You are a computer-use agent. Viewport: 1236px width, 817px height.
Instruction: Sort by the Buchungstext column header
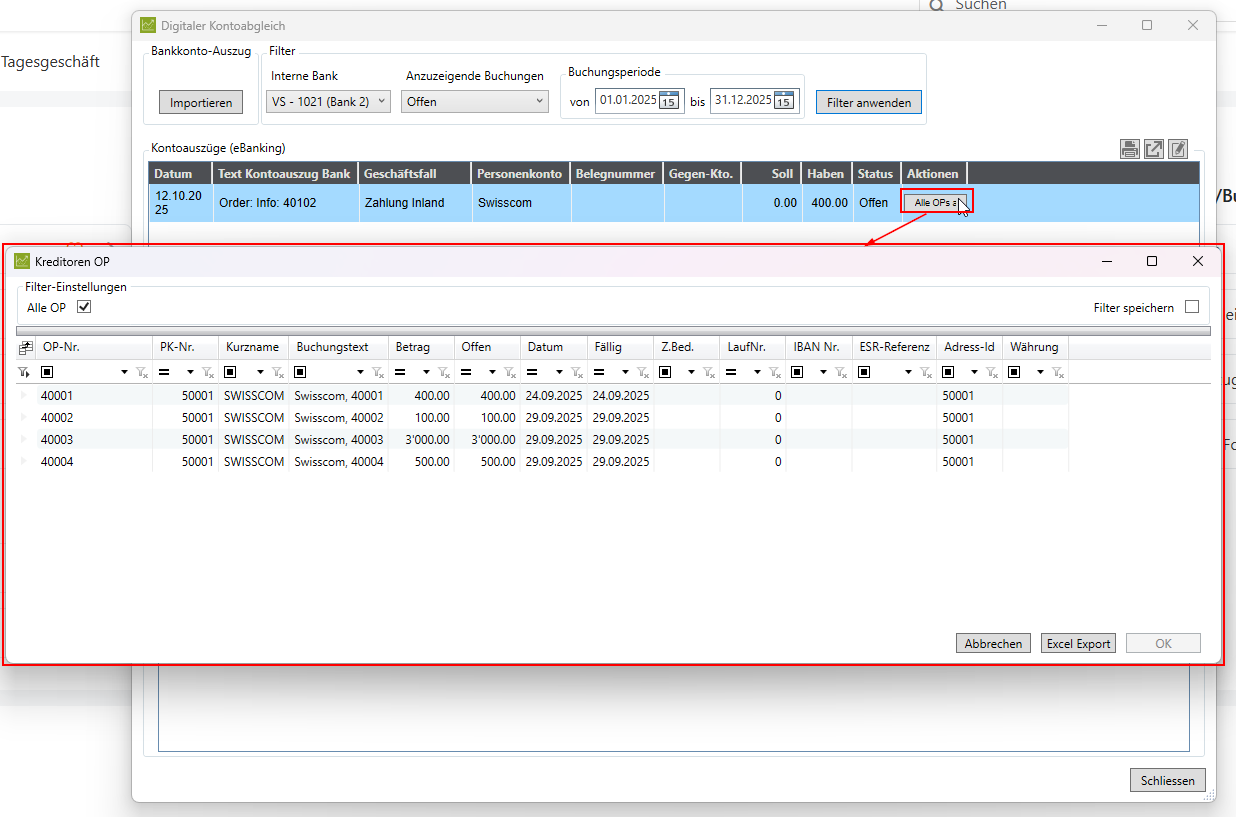click(338, 347)
